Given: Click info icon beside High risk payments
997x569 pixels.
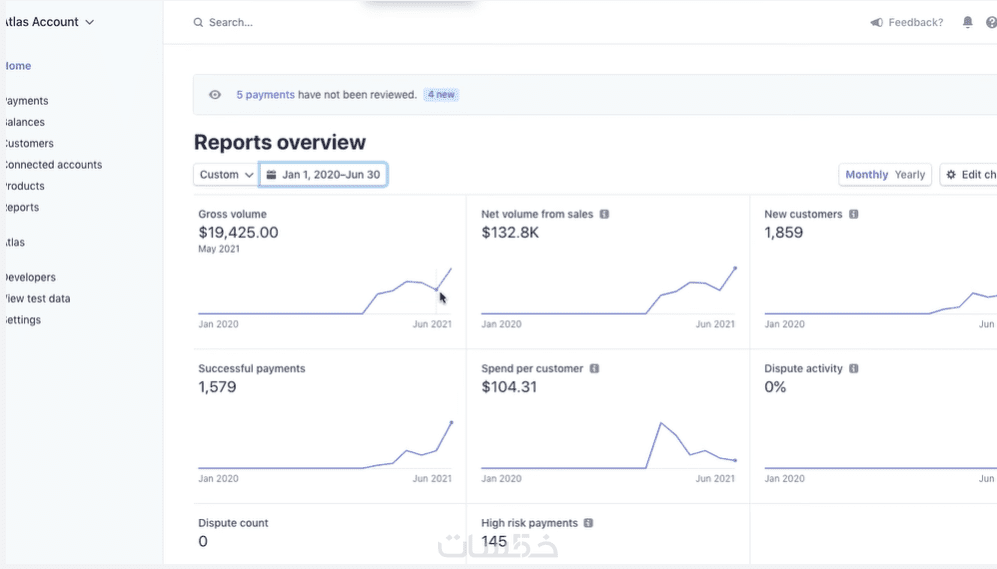Looking at the screenshot, I should tap(588, 523).
